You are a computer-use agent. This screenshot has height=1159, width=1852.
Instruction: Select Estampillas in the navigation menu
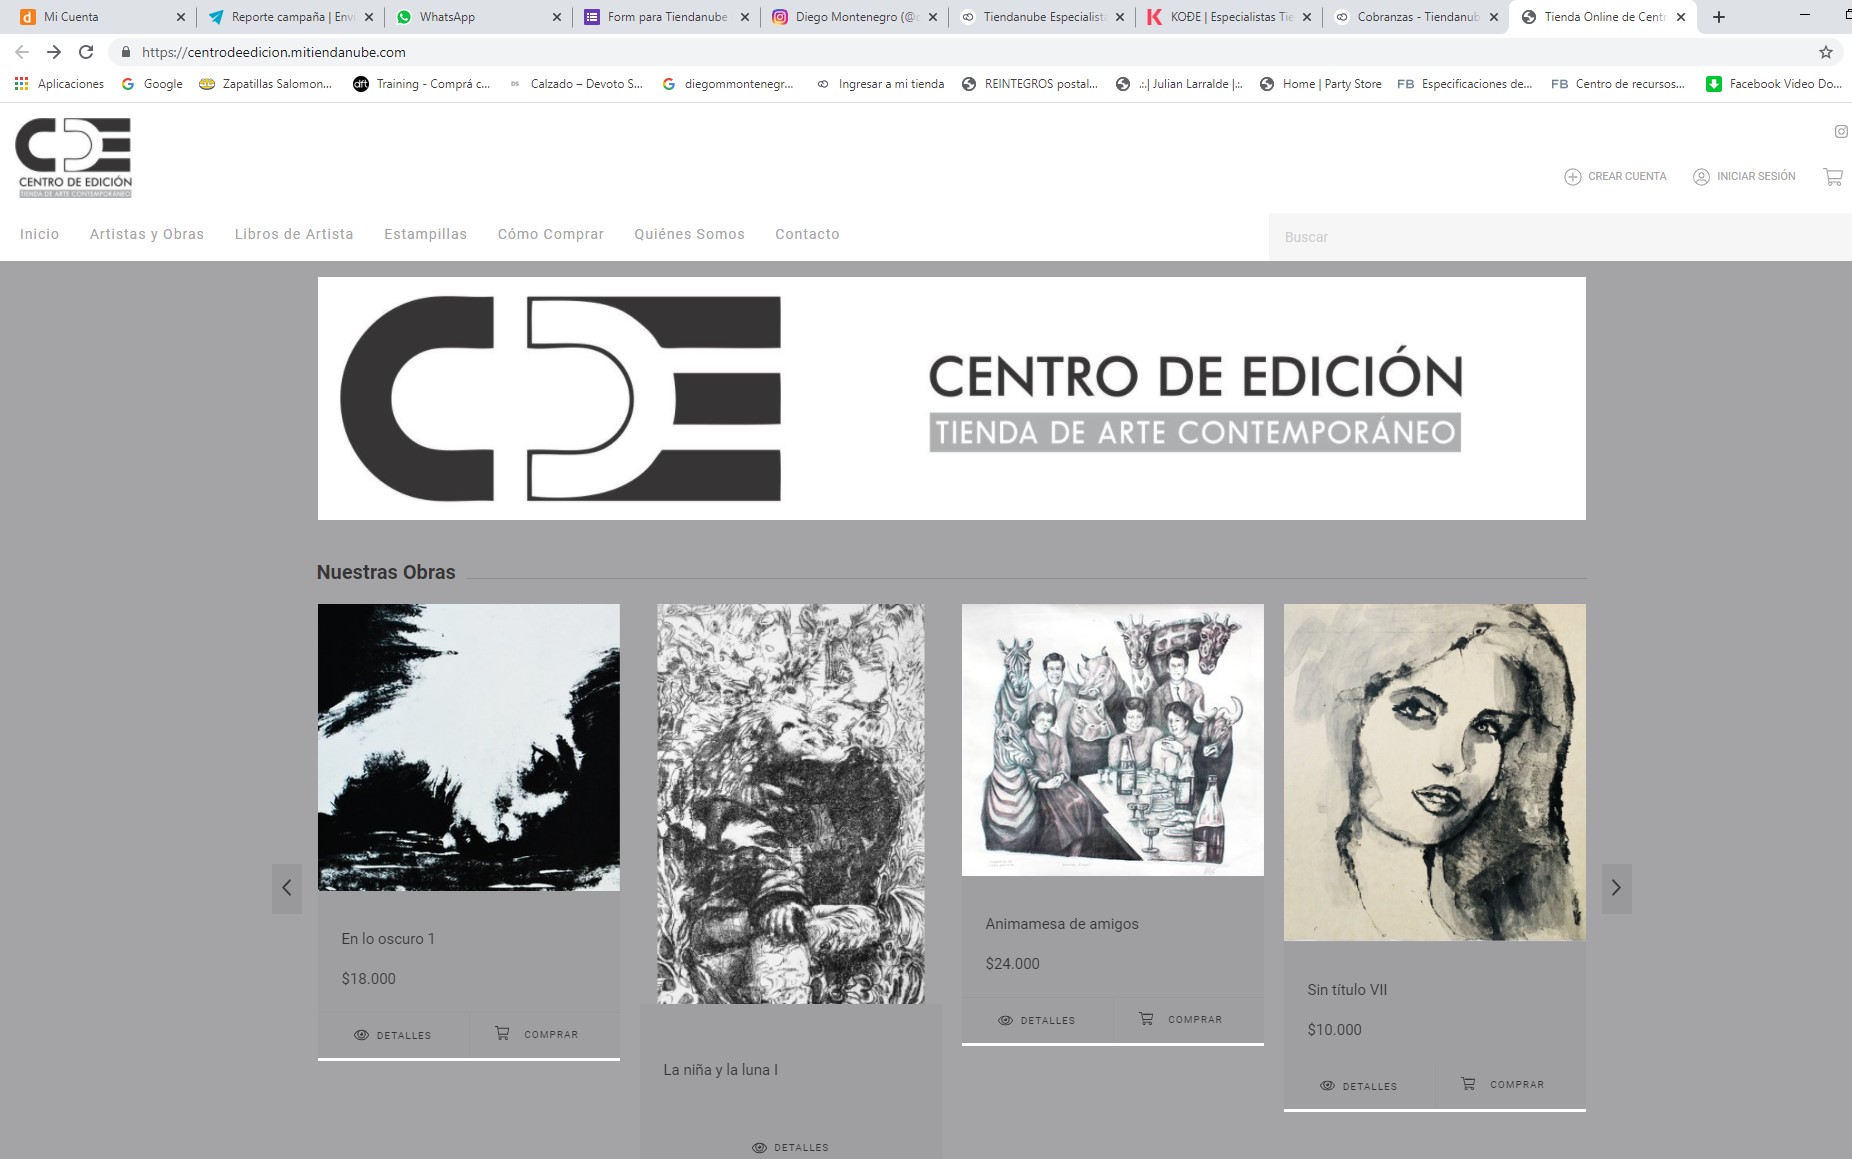click(x=424, y=234)
